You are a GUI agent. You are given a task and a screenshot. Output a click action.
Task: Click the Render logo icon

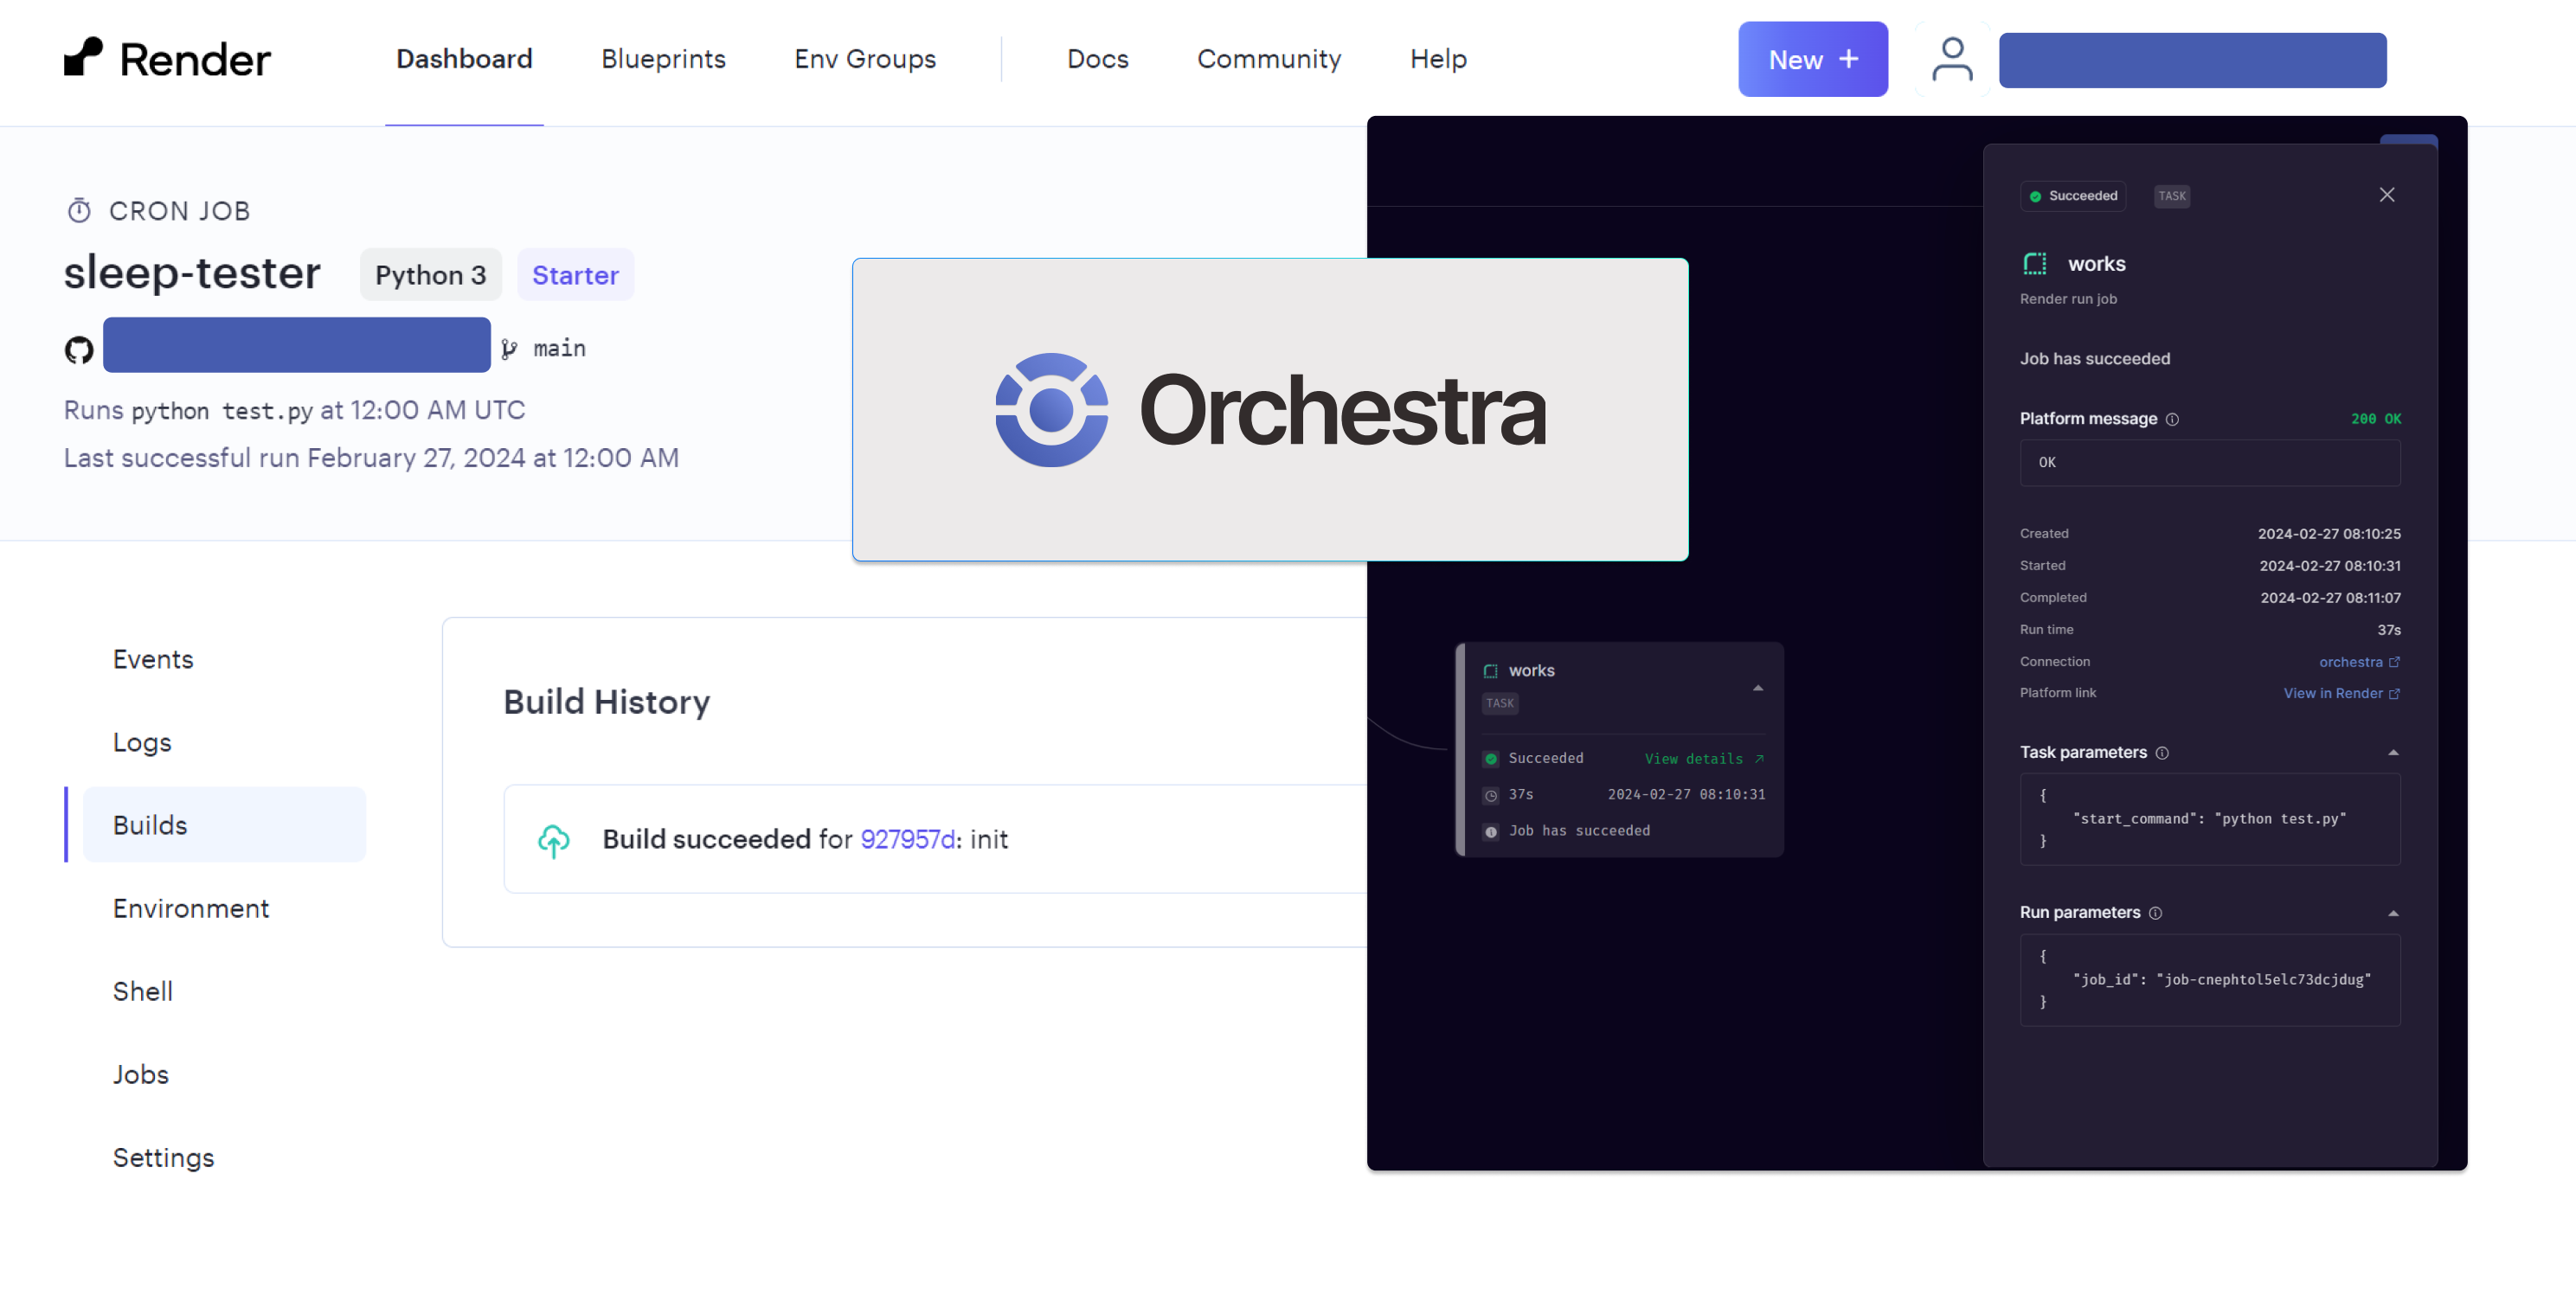click(83, 57)
